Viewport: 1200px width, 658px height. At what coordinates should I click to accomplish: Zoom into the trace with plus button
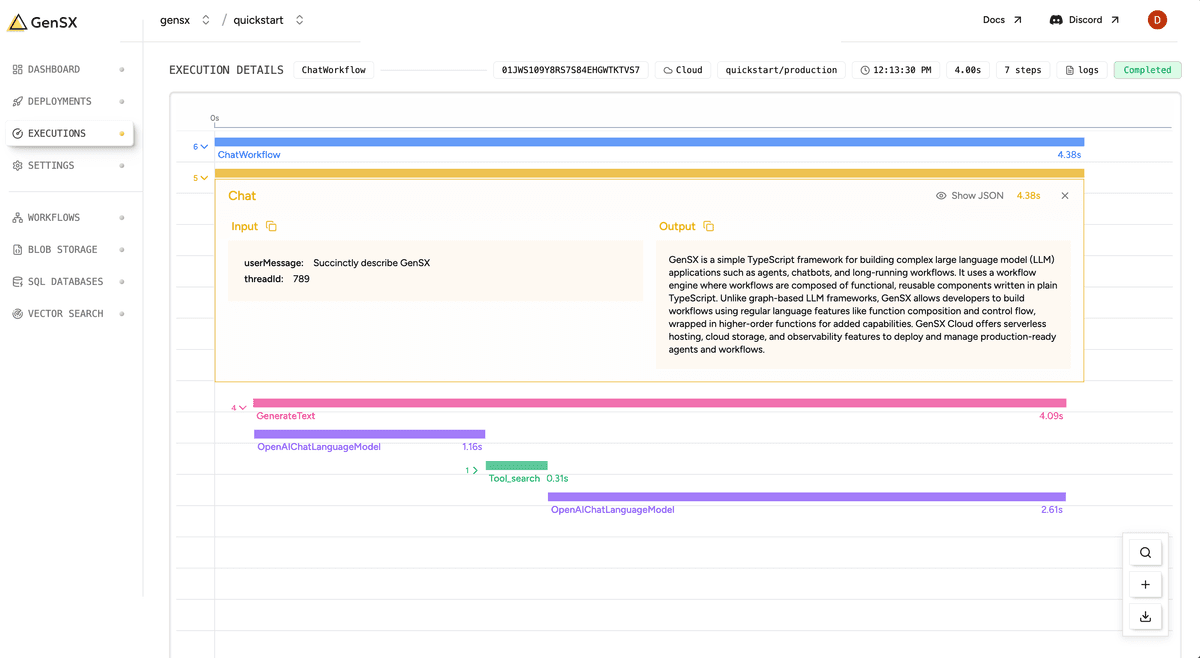1145,584
